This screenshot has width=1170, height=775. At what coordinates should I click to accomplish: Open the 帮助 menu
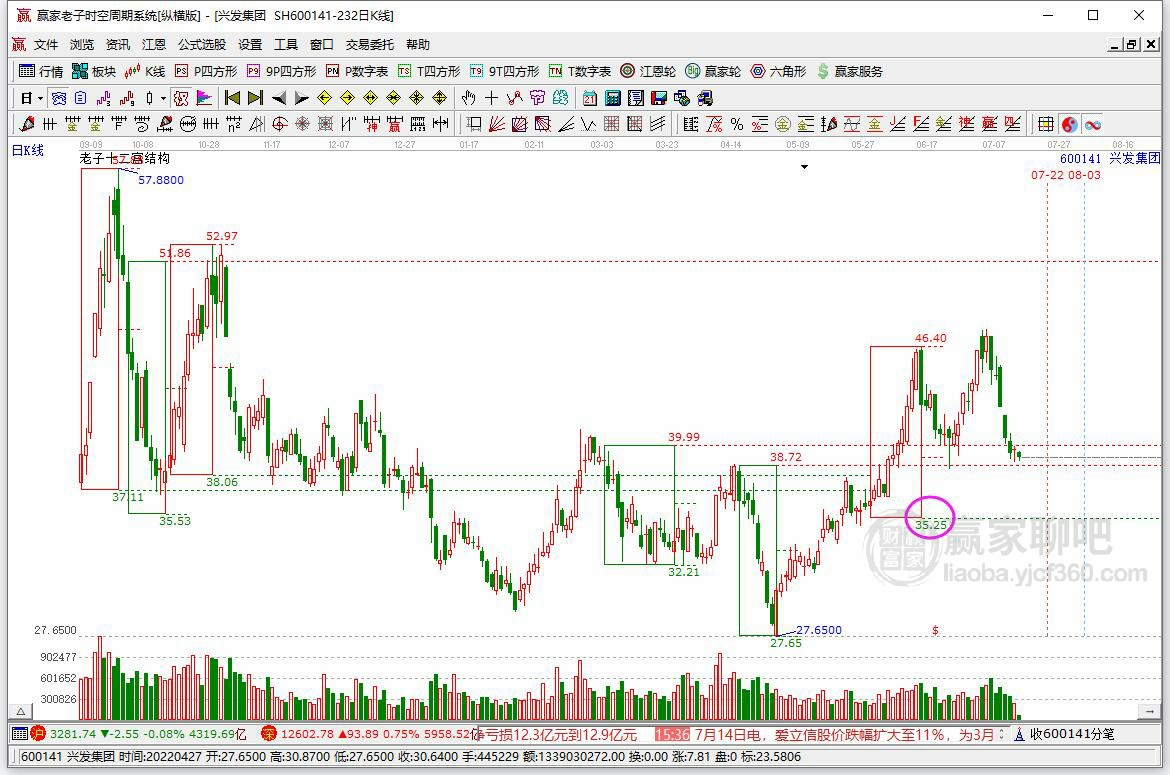coord(418,45)
